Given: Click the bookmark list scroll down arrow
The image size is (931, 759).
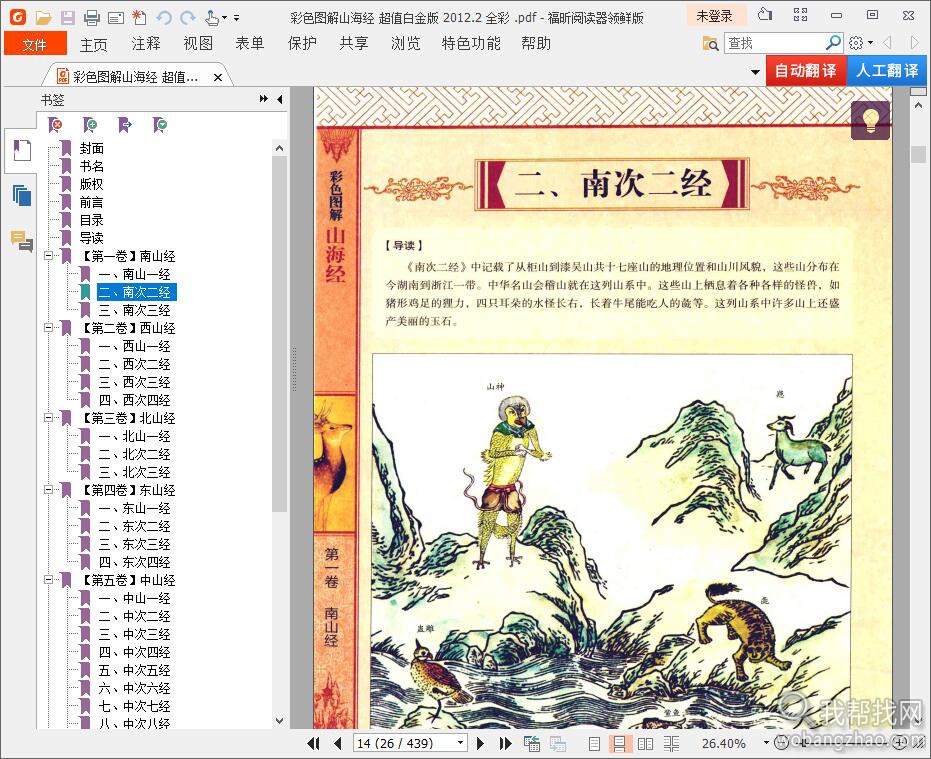Looking at the screenshot, I should 280,720.
